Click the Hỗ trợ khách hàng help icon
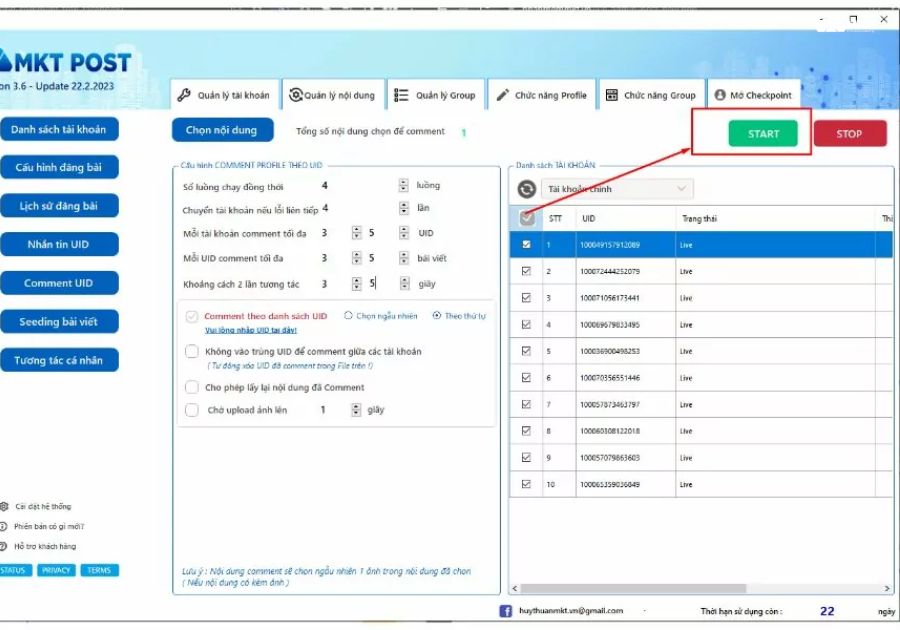Screen dimensions: 900x630 [3, 546]
